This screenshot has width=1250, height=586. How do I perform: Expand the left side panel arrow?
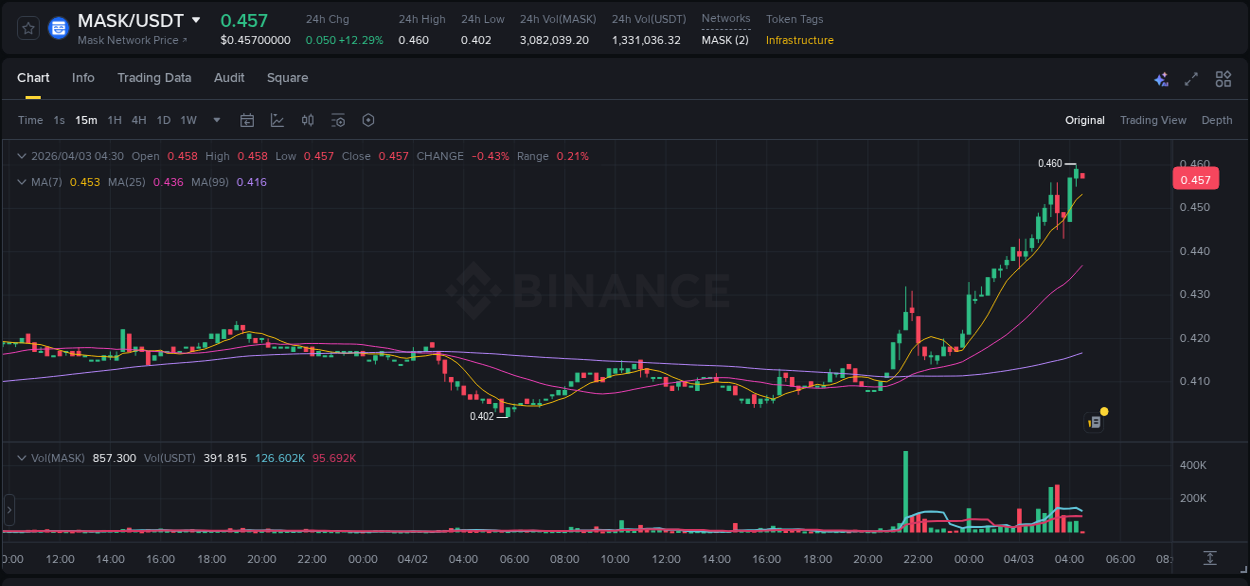point(9,510)
